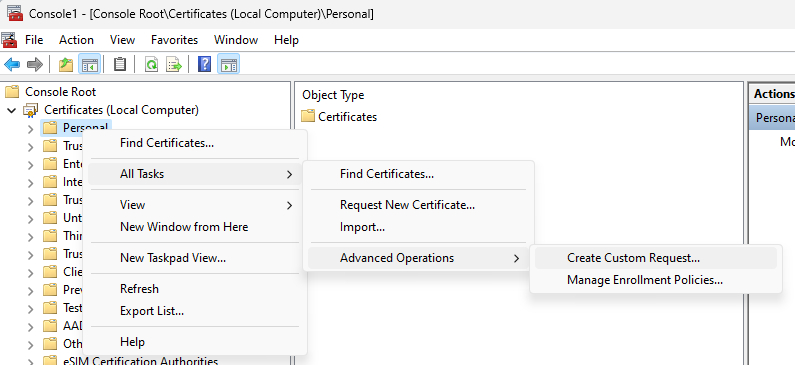The width and height of the screenshot is (795, 365).
Task: Click the Certificates (Local Computer) snap-in icon
Action: pyautogui.click(x=31, y=110)
